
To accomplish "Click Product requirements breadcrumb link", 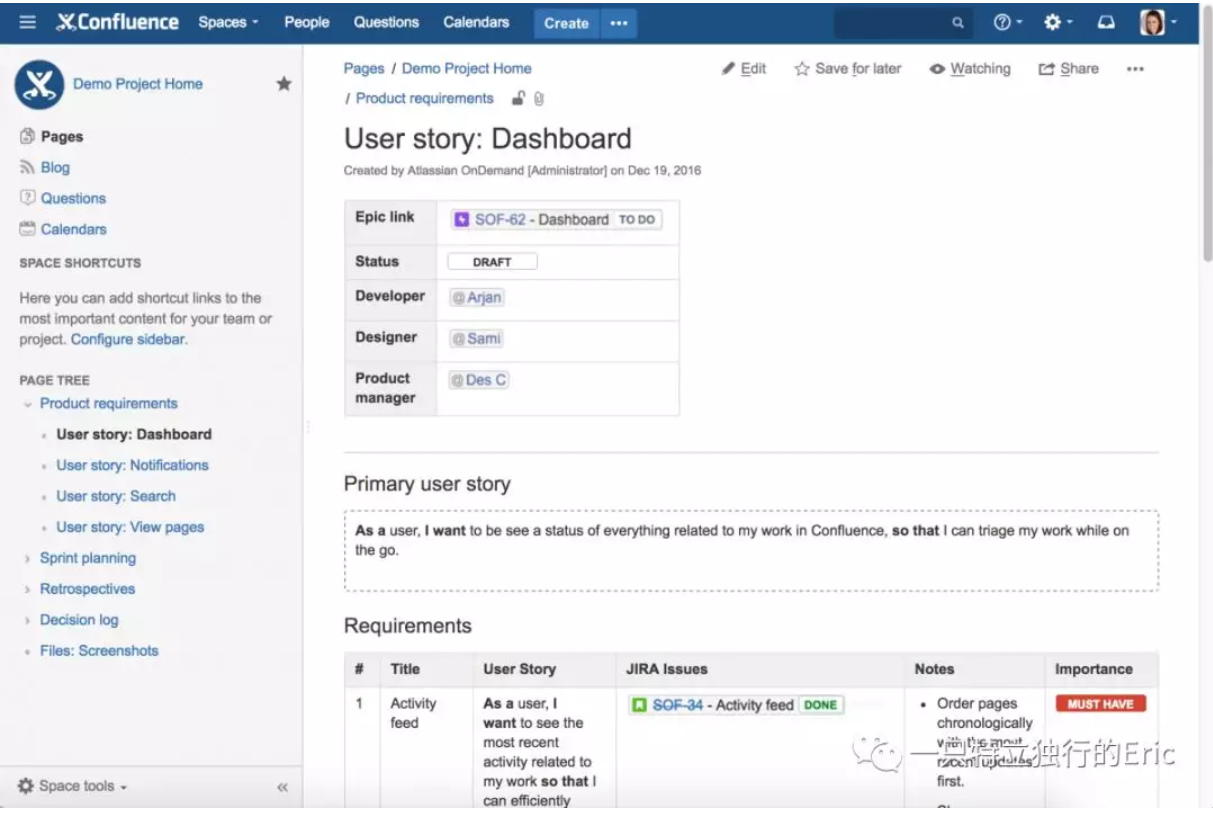I will click(425, 99).
